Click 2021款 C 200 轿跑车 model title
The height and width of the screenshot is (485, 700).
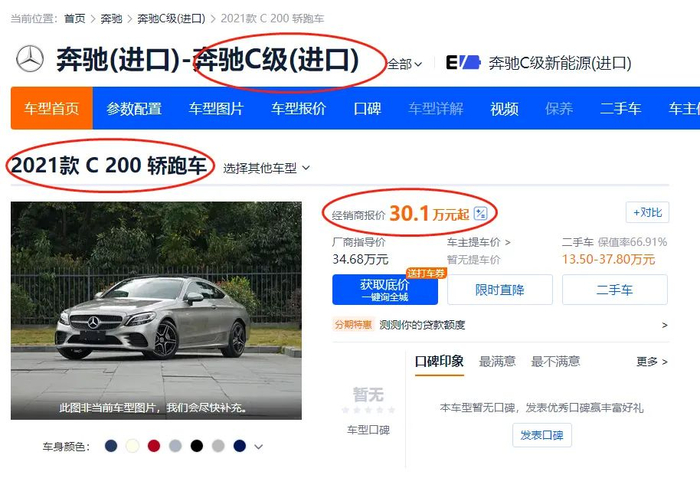109,166
